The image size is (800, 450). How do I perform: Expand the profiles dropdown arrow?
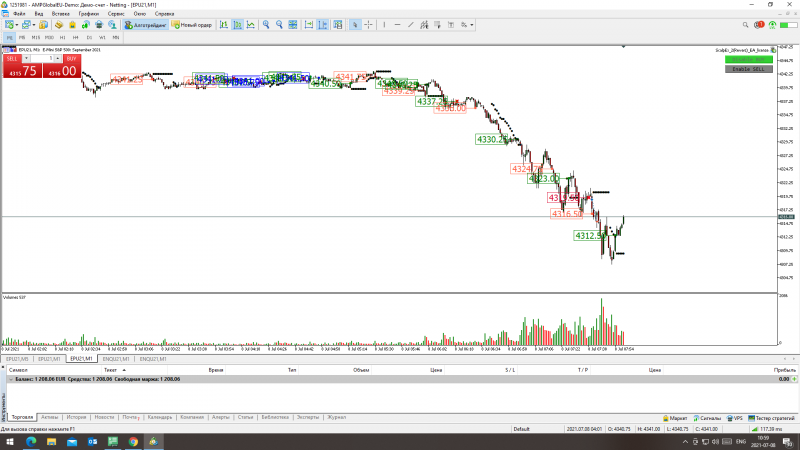point(34,24)
